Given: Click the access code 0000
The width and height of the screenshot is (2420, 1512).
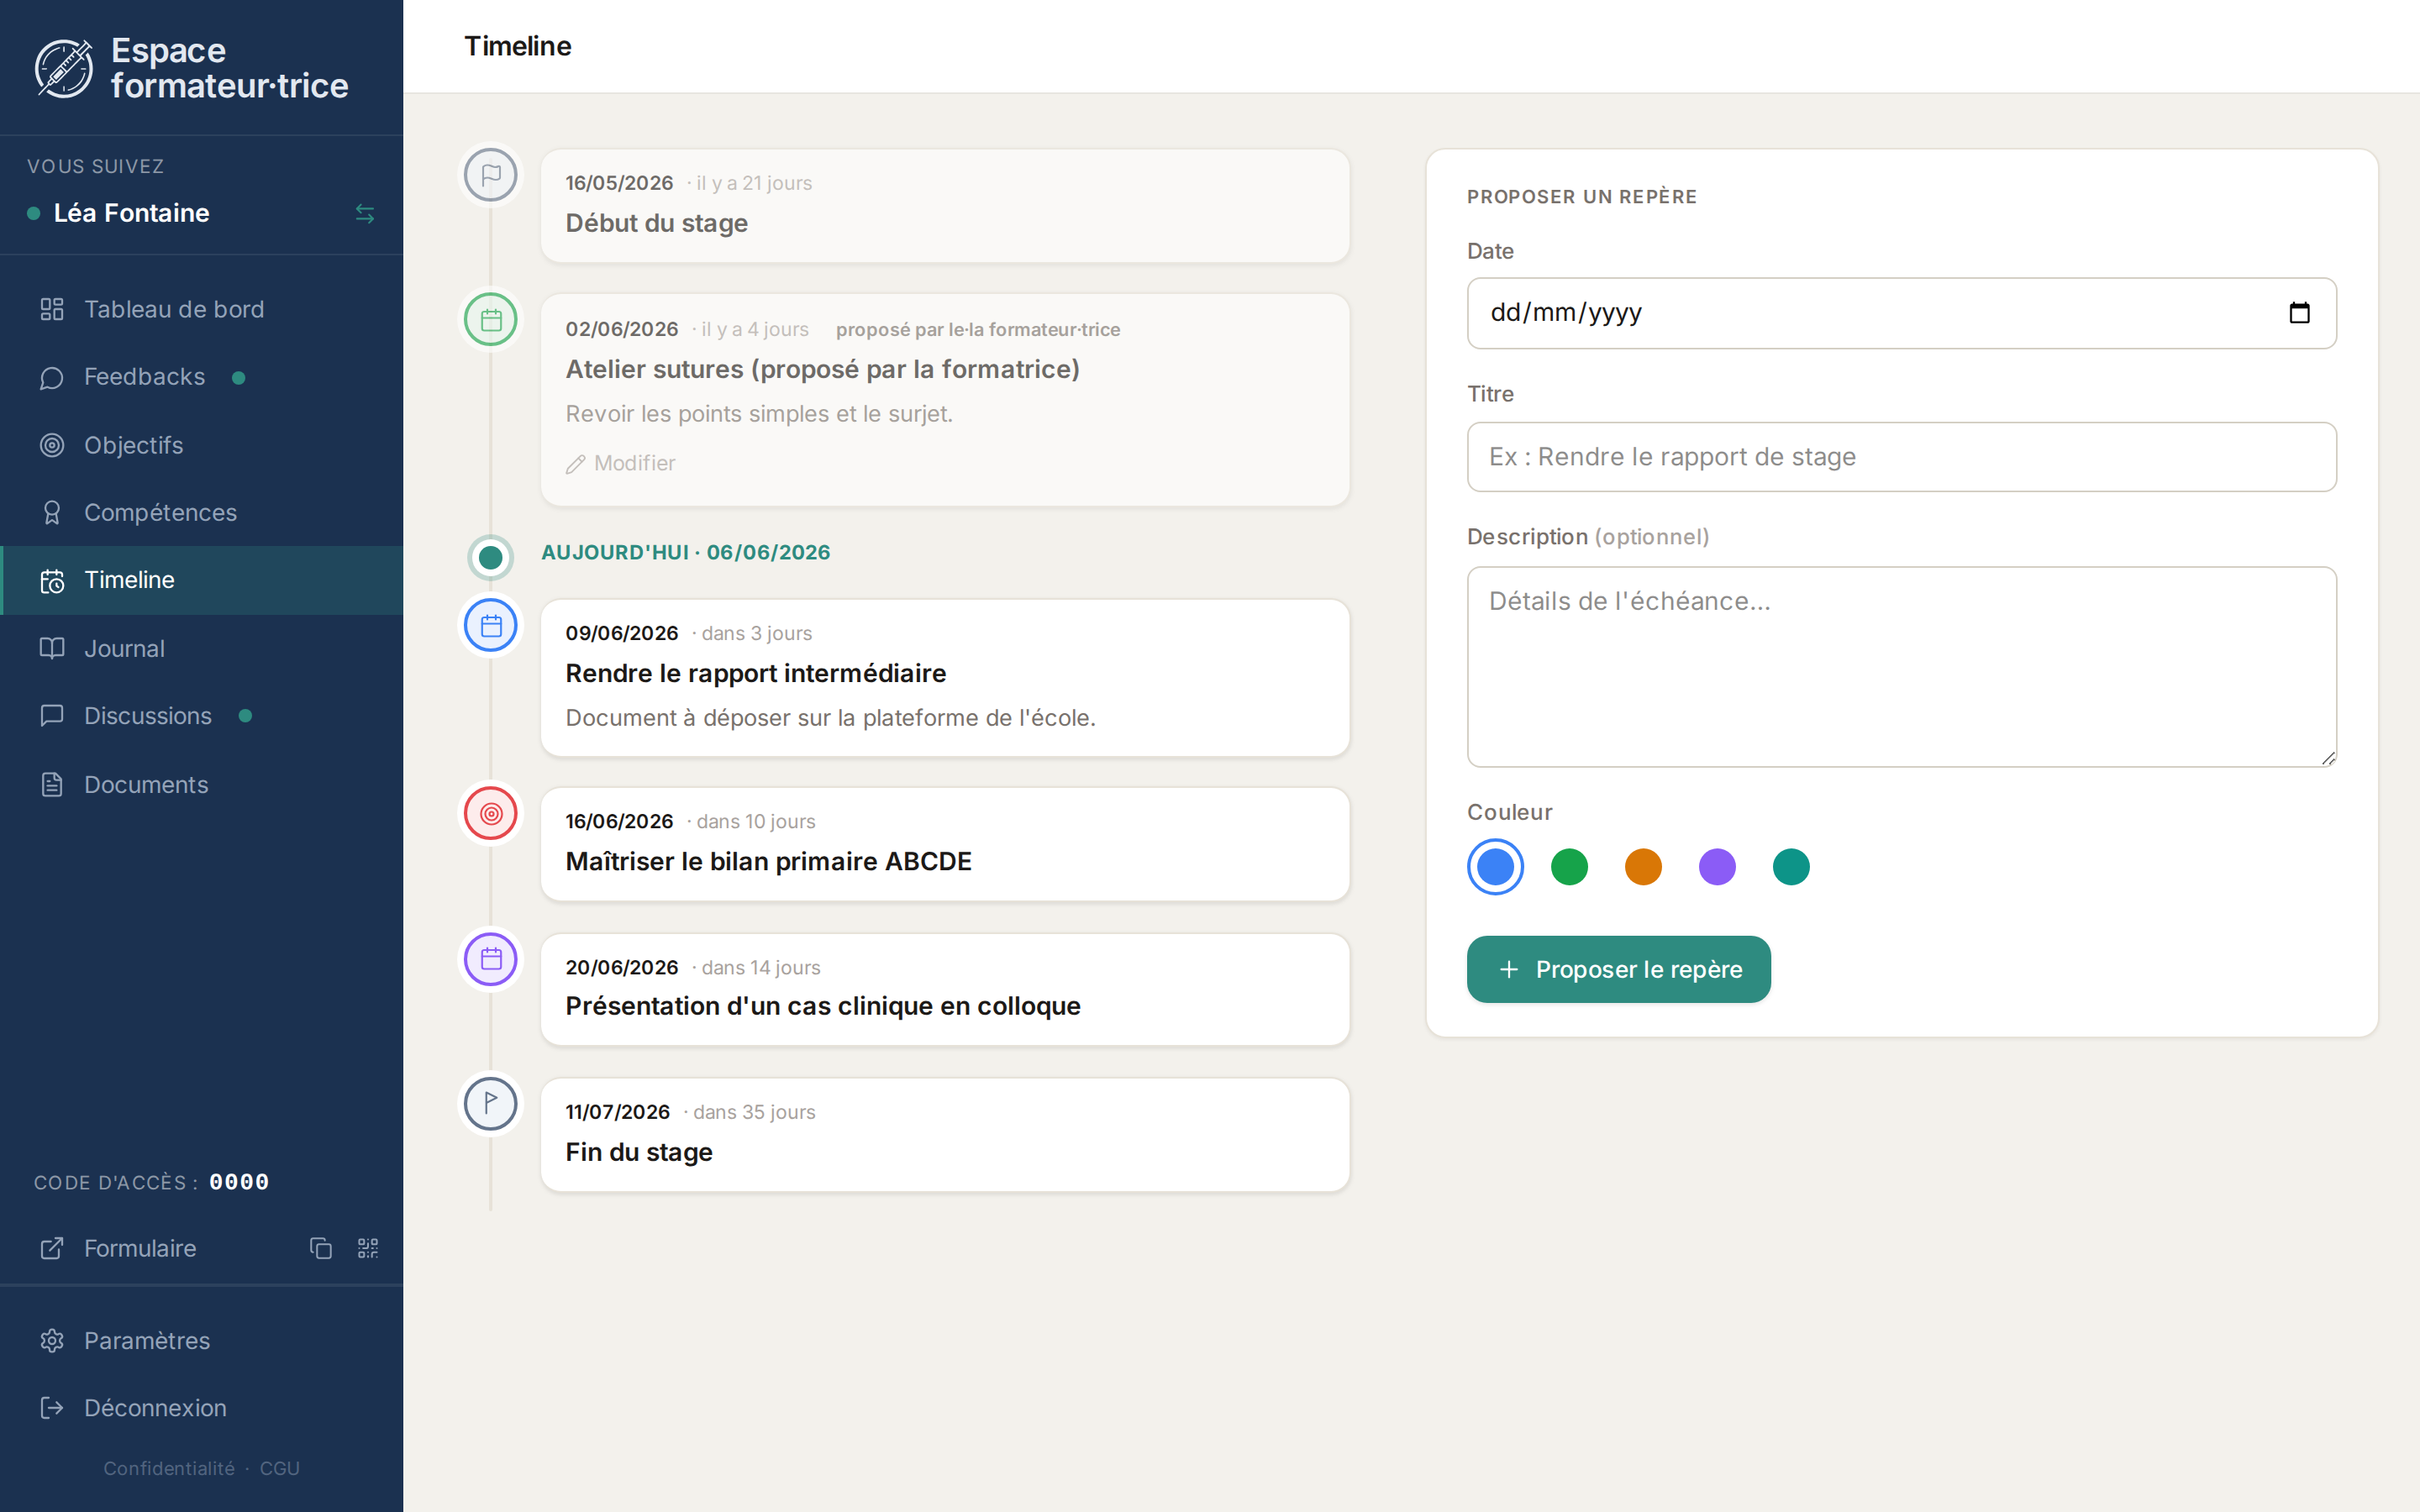Looking at the screenshot, I should (x=239, y=1182).
